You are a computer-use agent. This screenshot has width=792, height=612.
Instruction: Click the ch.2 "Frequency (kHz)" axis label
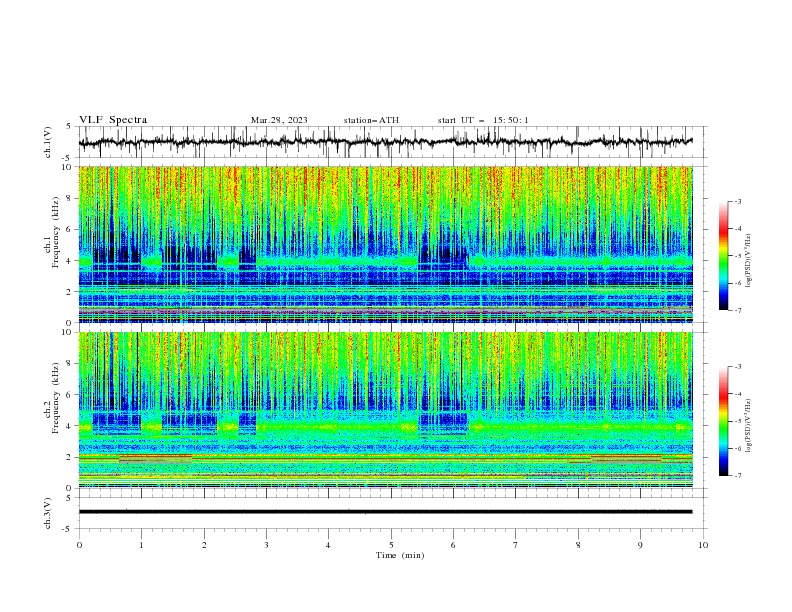tap(56, 398)
